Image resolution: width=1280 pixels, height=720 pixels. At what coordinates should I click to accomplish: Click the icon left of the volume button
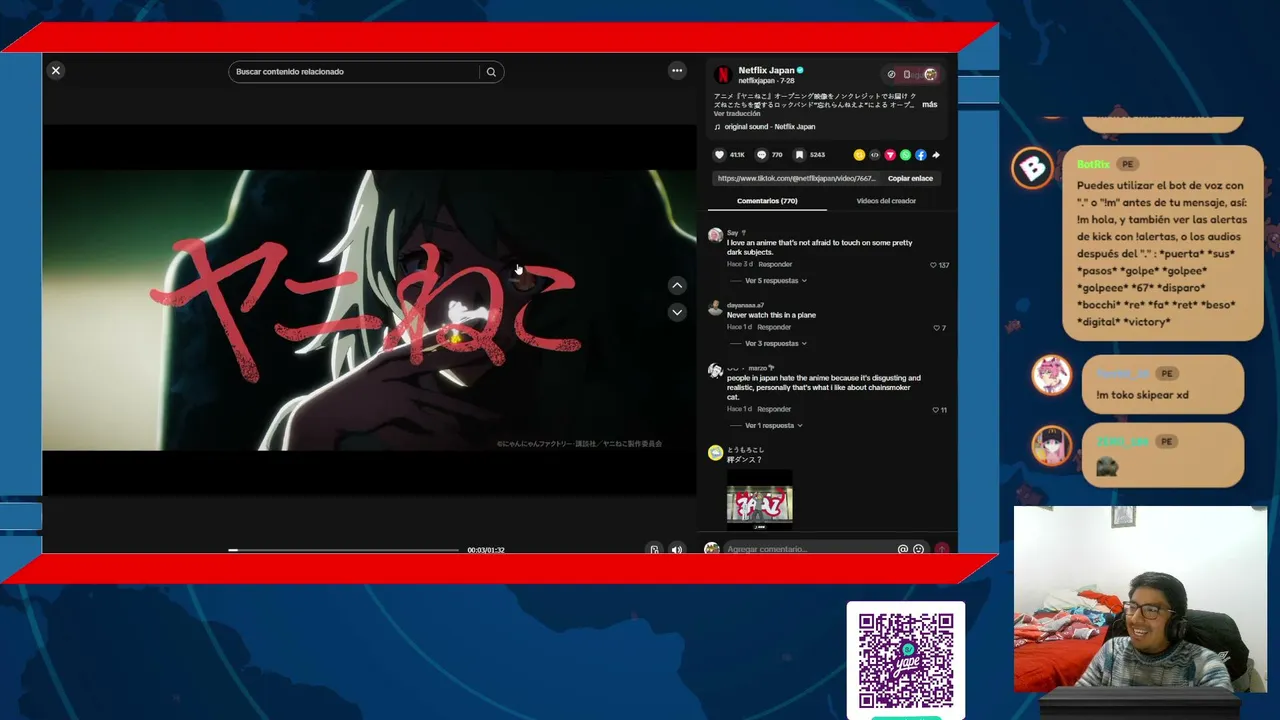click(654, 549)
